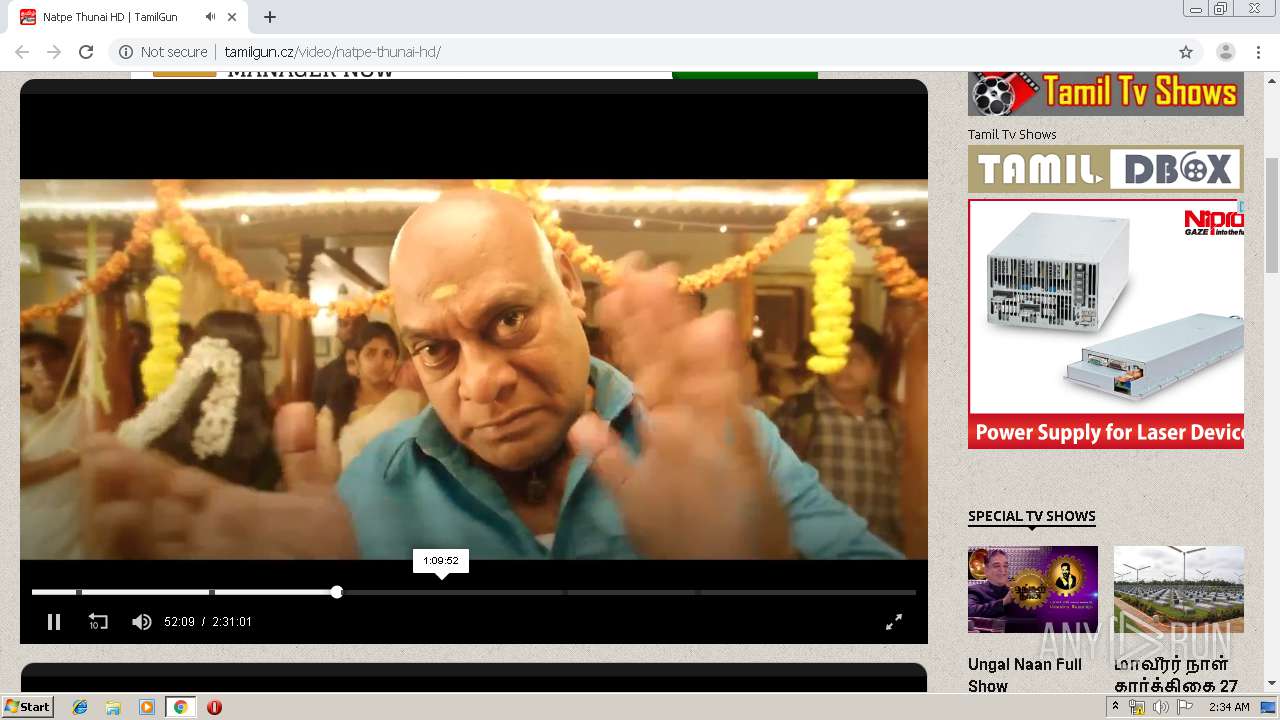Go back in browser history

point(22,52)
